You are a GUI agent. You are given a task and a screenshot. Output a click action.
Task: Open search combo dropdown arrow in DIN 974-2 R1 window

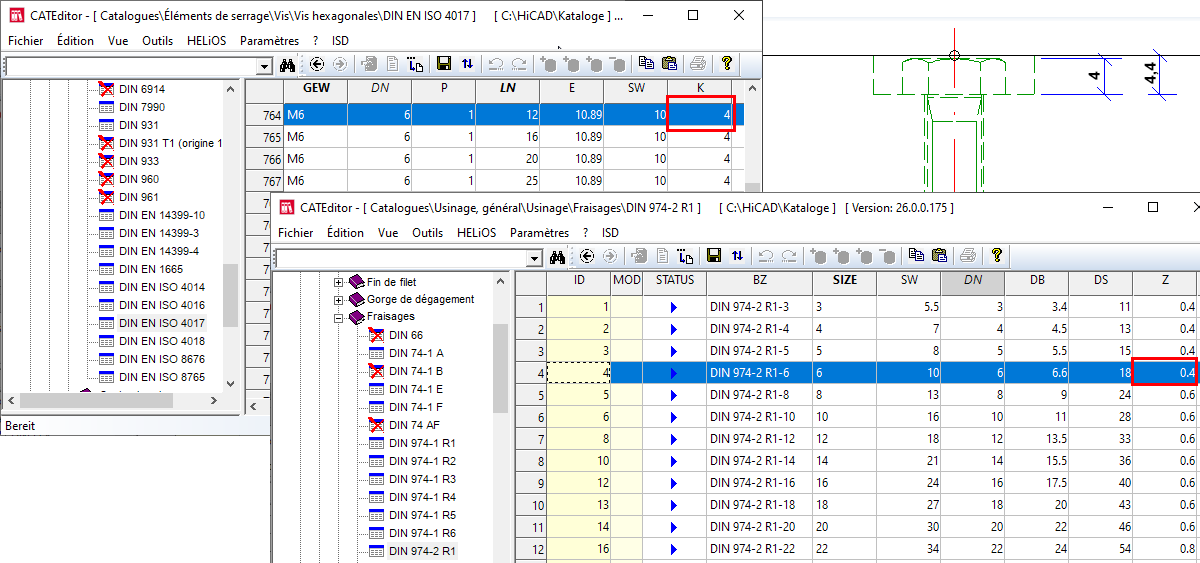pos(534,258)
